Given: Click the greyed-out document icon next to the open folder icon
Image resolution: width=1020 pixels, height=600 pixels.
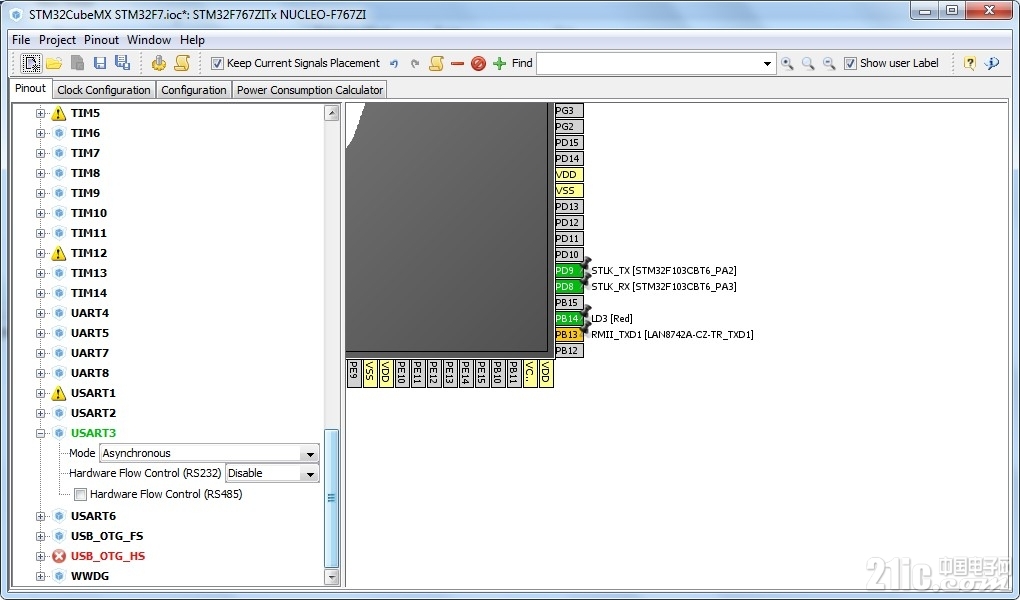Looking at the screenshot, I should [77, 63].
